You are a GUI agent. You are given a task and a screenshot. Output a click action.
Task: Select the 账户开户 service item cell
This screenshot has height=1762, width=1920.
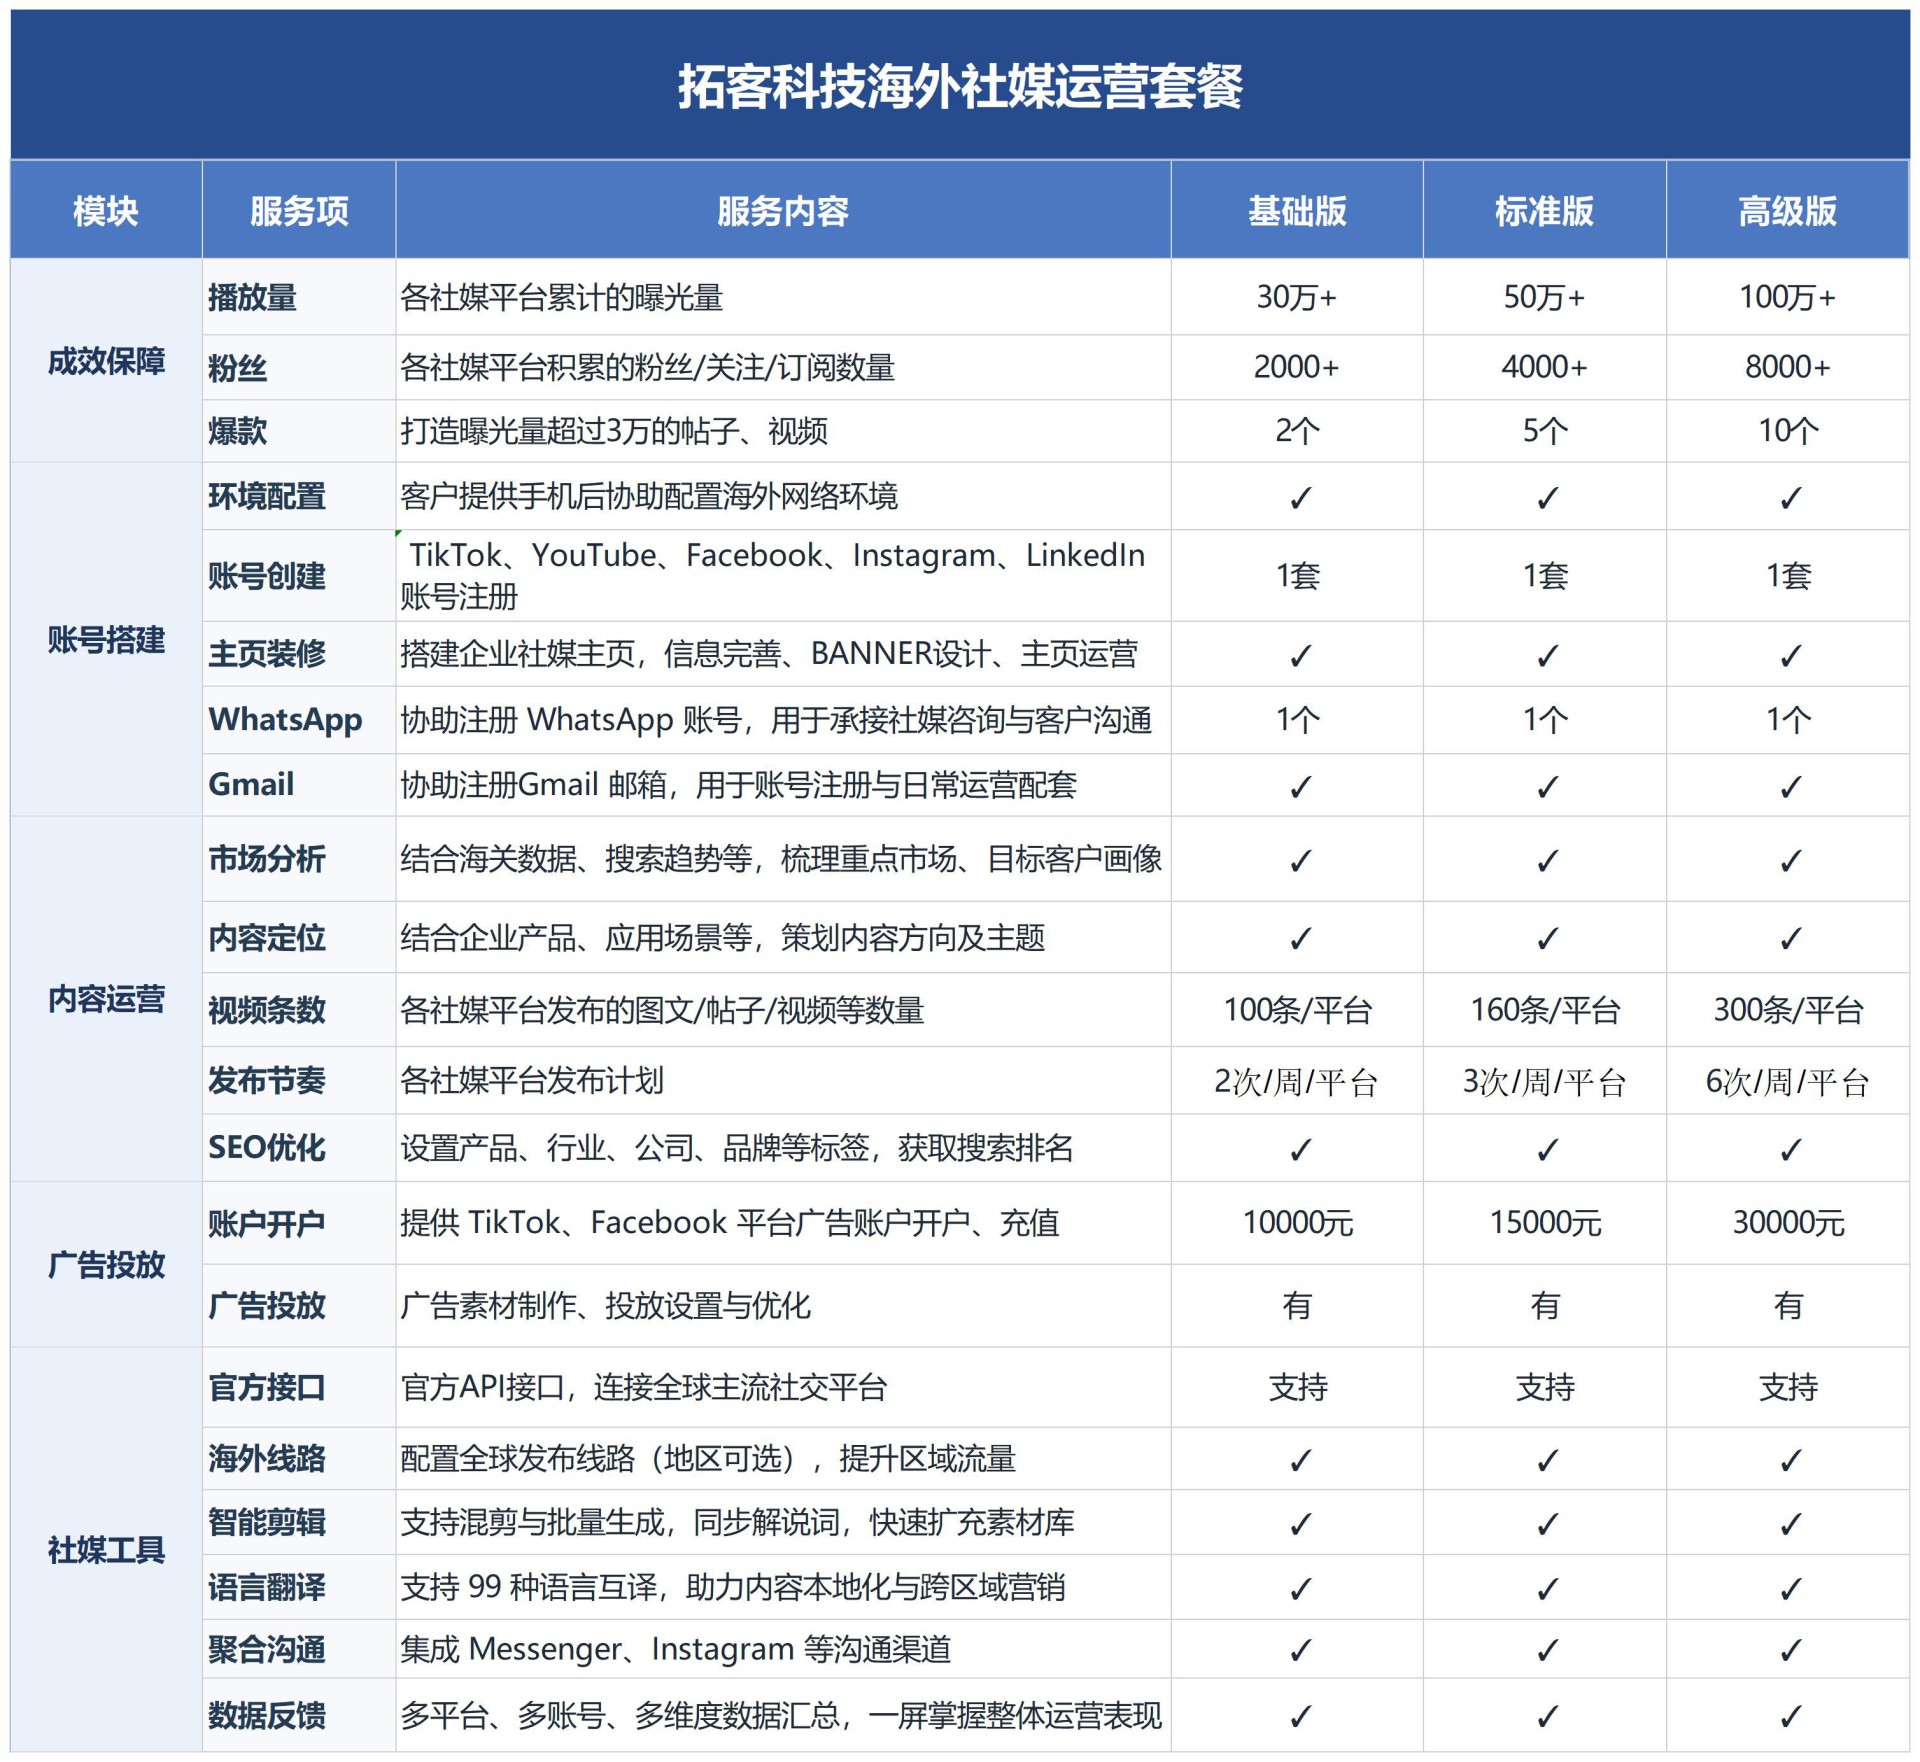click(x=299, y=1223)
